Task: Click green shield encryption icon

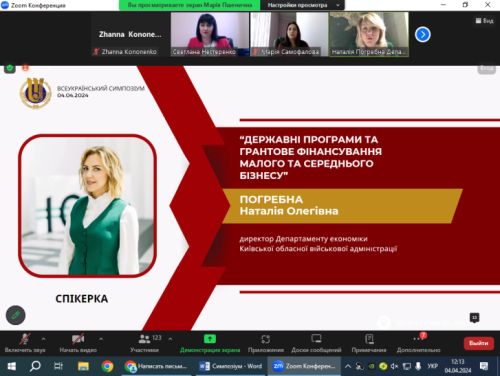Action: (x=10, y=68)
